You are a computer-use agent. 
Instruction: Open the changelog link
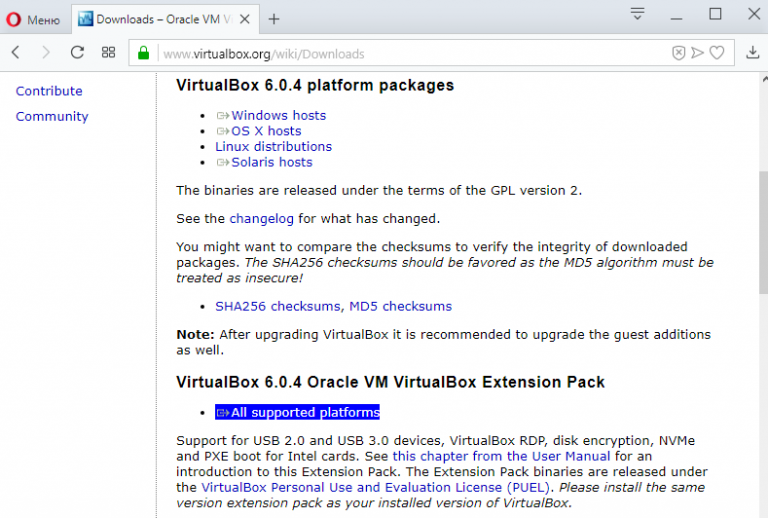point(262,219)
